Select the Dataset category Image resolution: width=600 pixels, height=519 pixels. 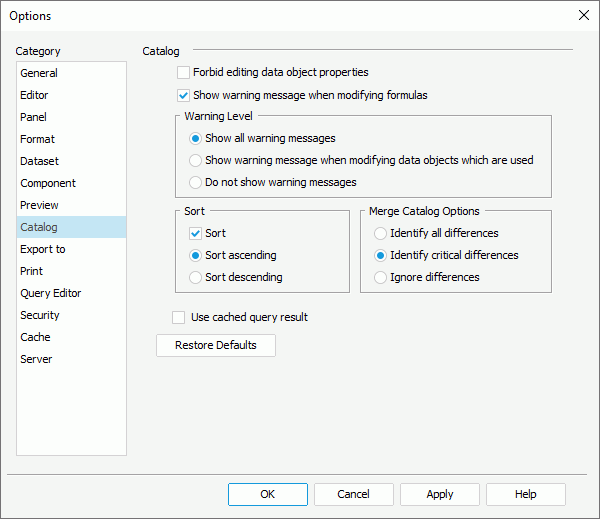point(71,161)
